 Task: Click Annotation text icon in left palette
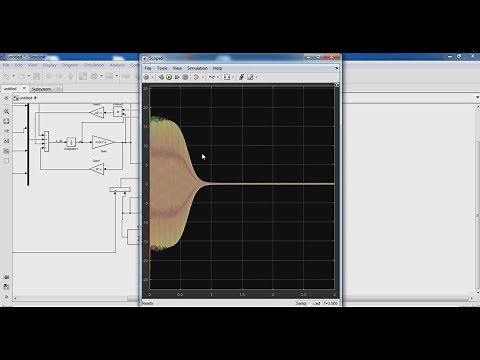click(6, 141)
